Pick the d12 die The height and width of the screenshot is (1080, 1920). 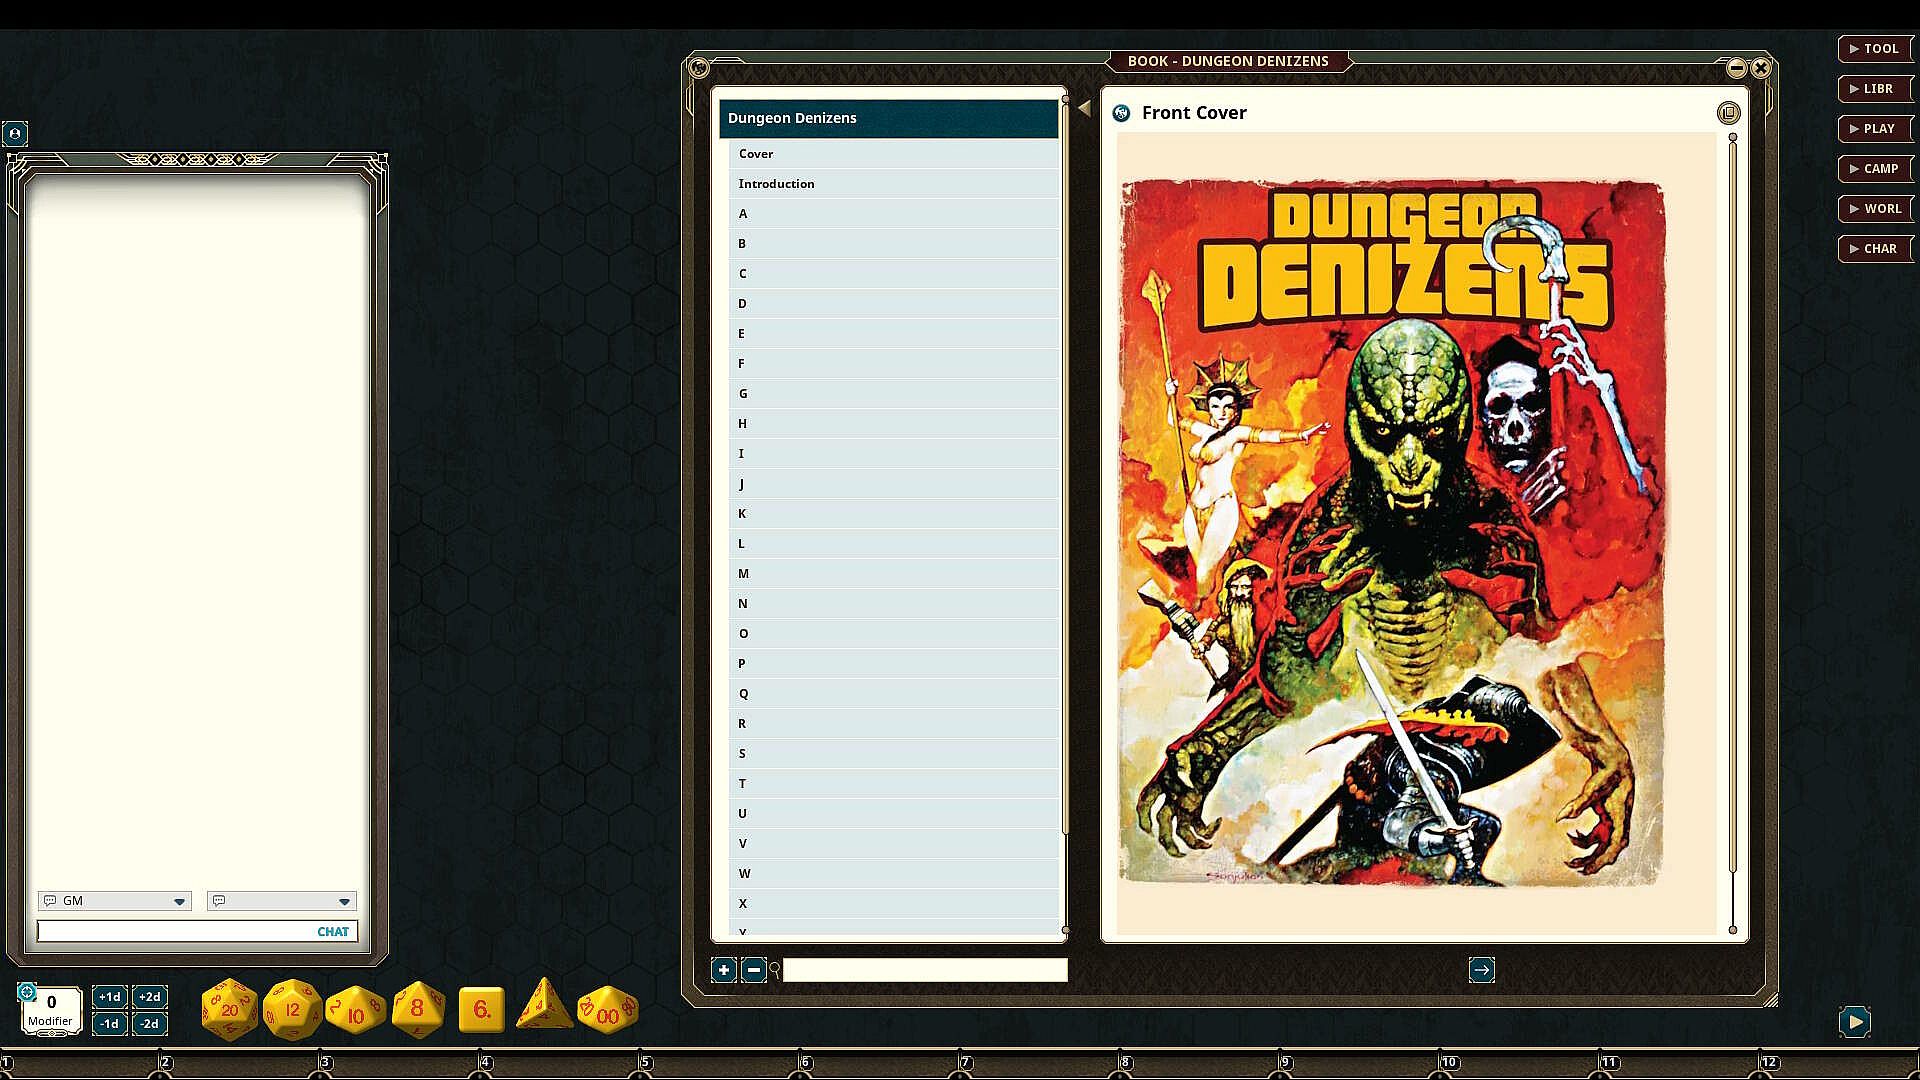pyautogui.click(x=292, y=1009)
